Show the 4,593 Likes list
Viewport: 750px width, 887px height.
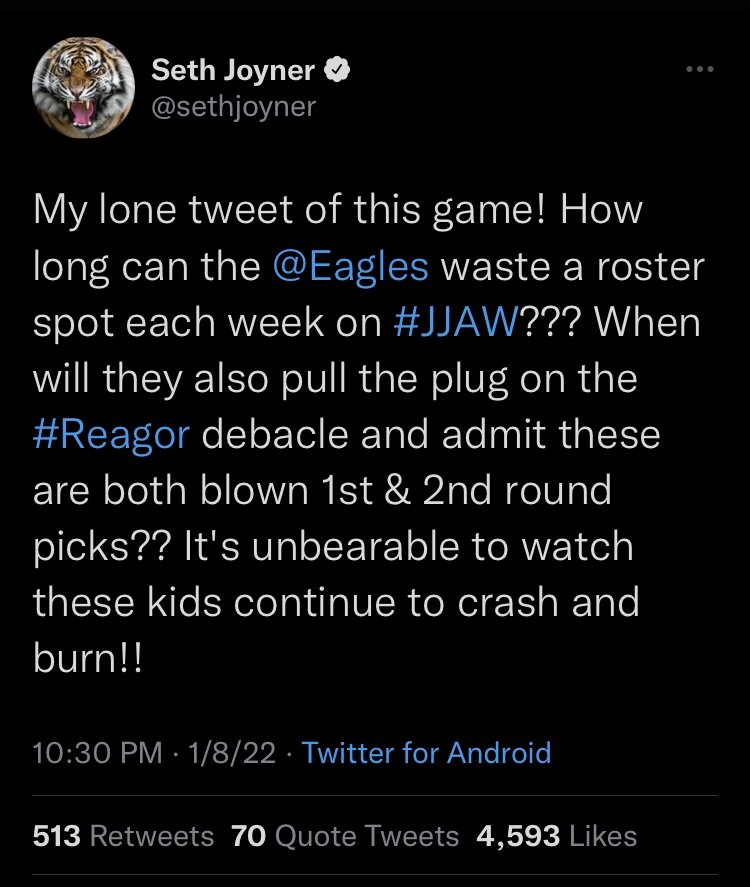(556, 836)
